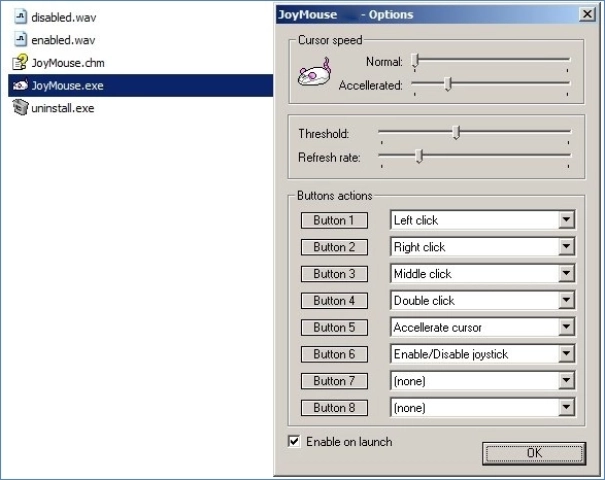This screenshot has height=480, width=605.
Task: Open Button 7 action dropdown
Action: pos(566,380)
